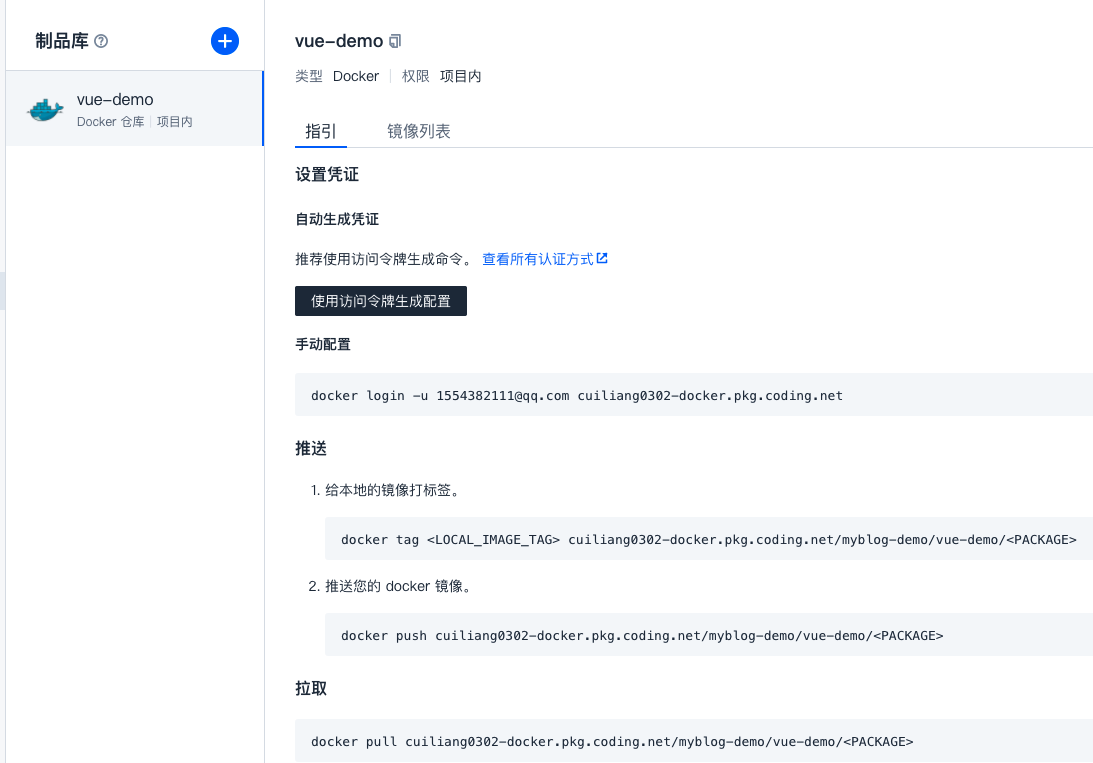Click the docker pull command code block

tap(694, 741)
